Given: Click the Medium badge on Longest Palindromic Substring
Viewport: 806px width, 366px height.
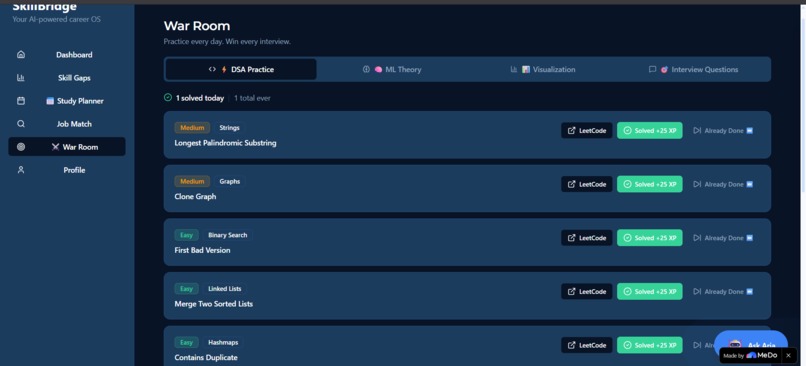Looking at the screenshot, I should click(x=192, y=127).
